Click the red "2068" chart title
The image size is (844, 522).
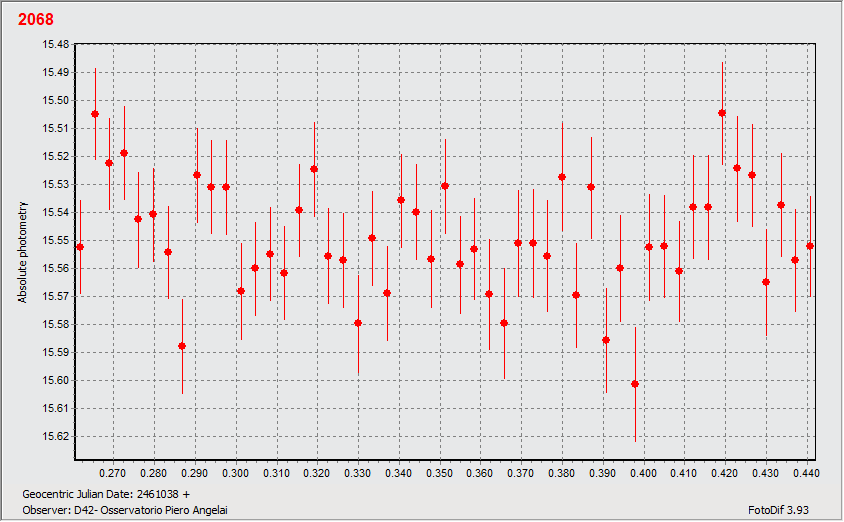[36, 20]
